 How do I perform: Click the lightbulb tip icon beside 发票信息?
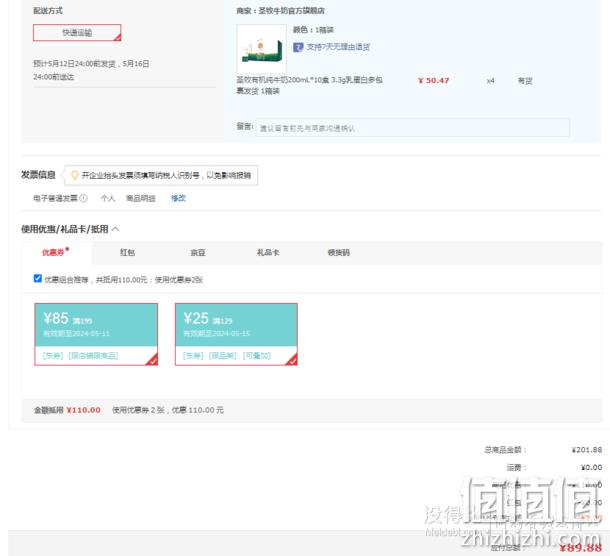(x=74, y=175)
